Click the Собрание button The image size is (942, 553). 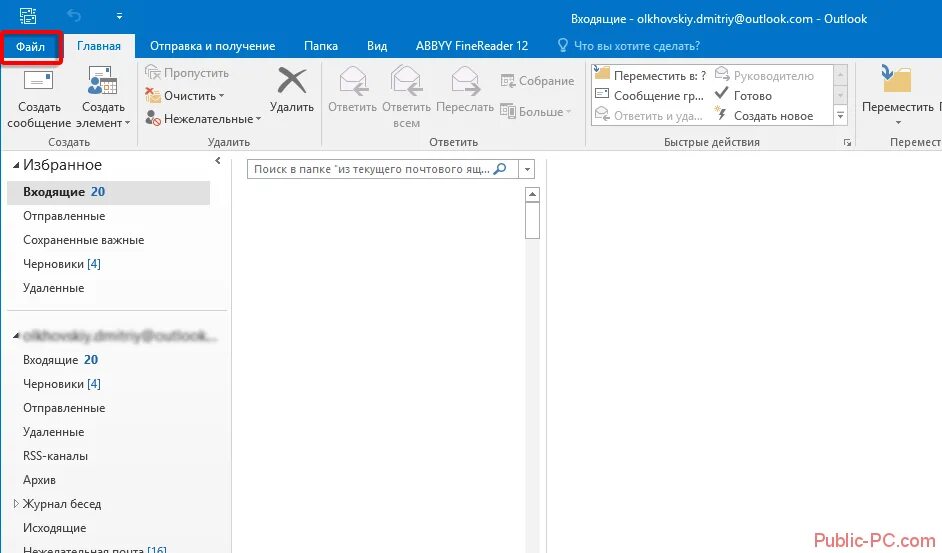tap(537, 81)
